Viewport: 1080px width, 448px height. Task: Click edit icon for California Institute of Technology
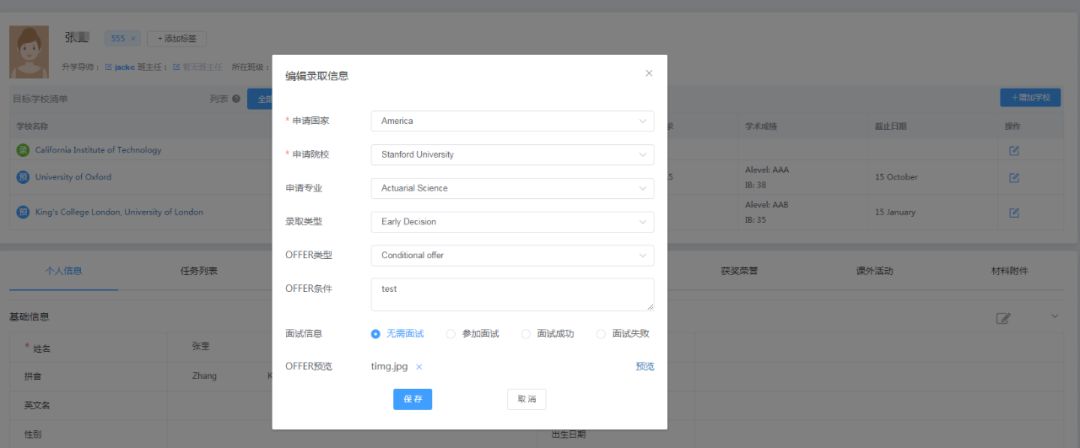(1013, 151)
